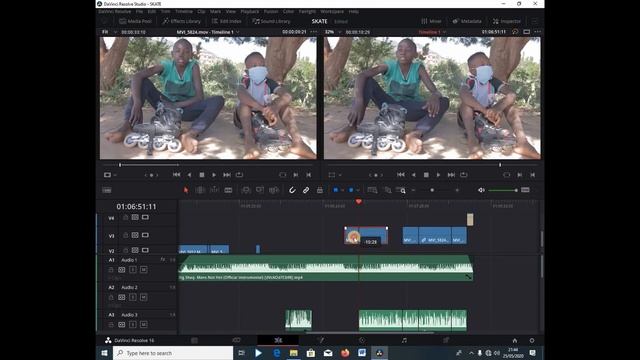Click the timeline zoom minus icon
Screen dimensions: 640x360
coord(413,190)
